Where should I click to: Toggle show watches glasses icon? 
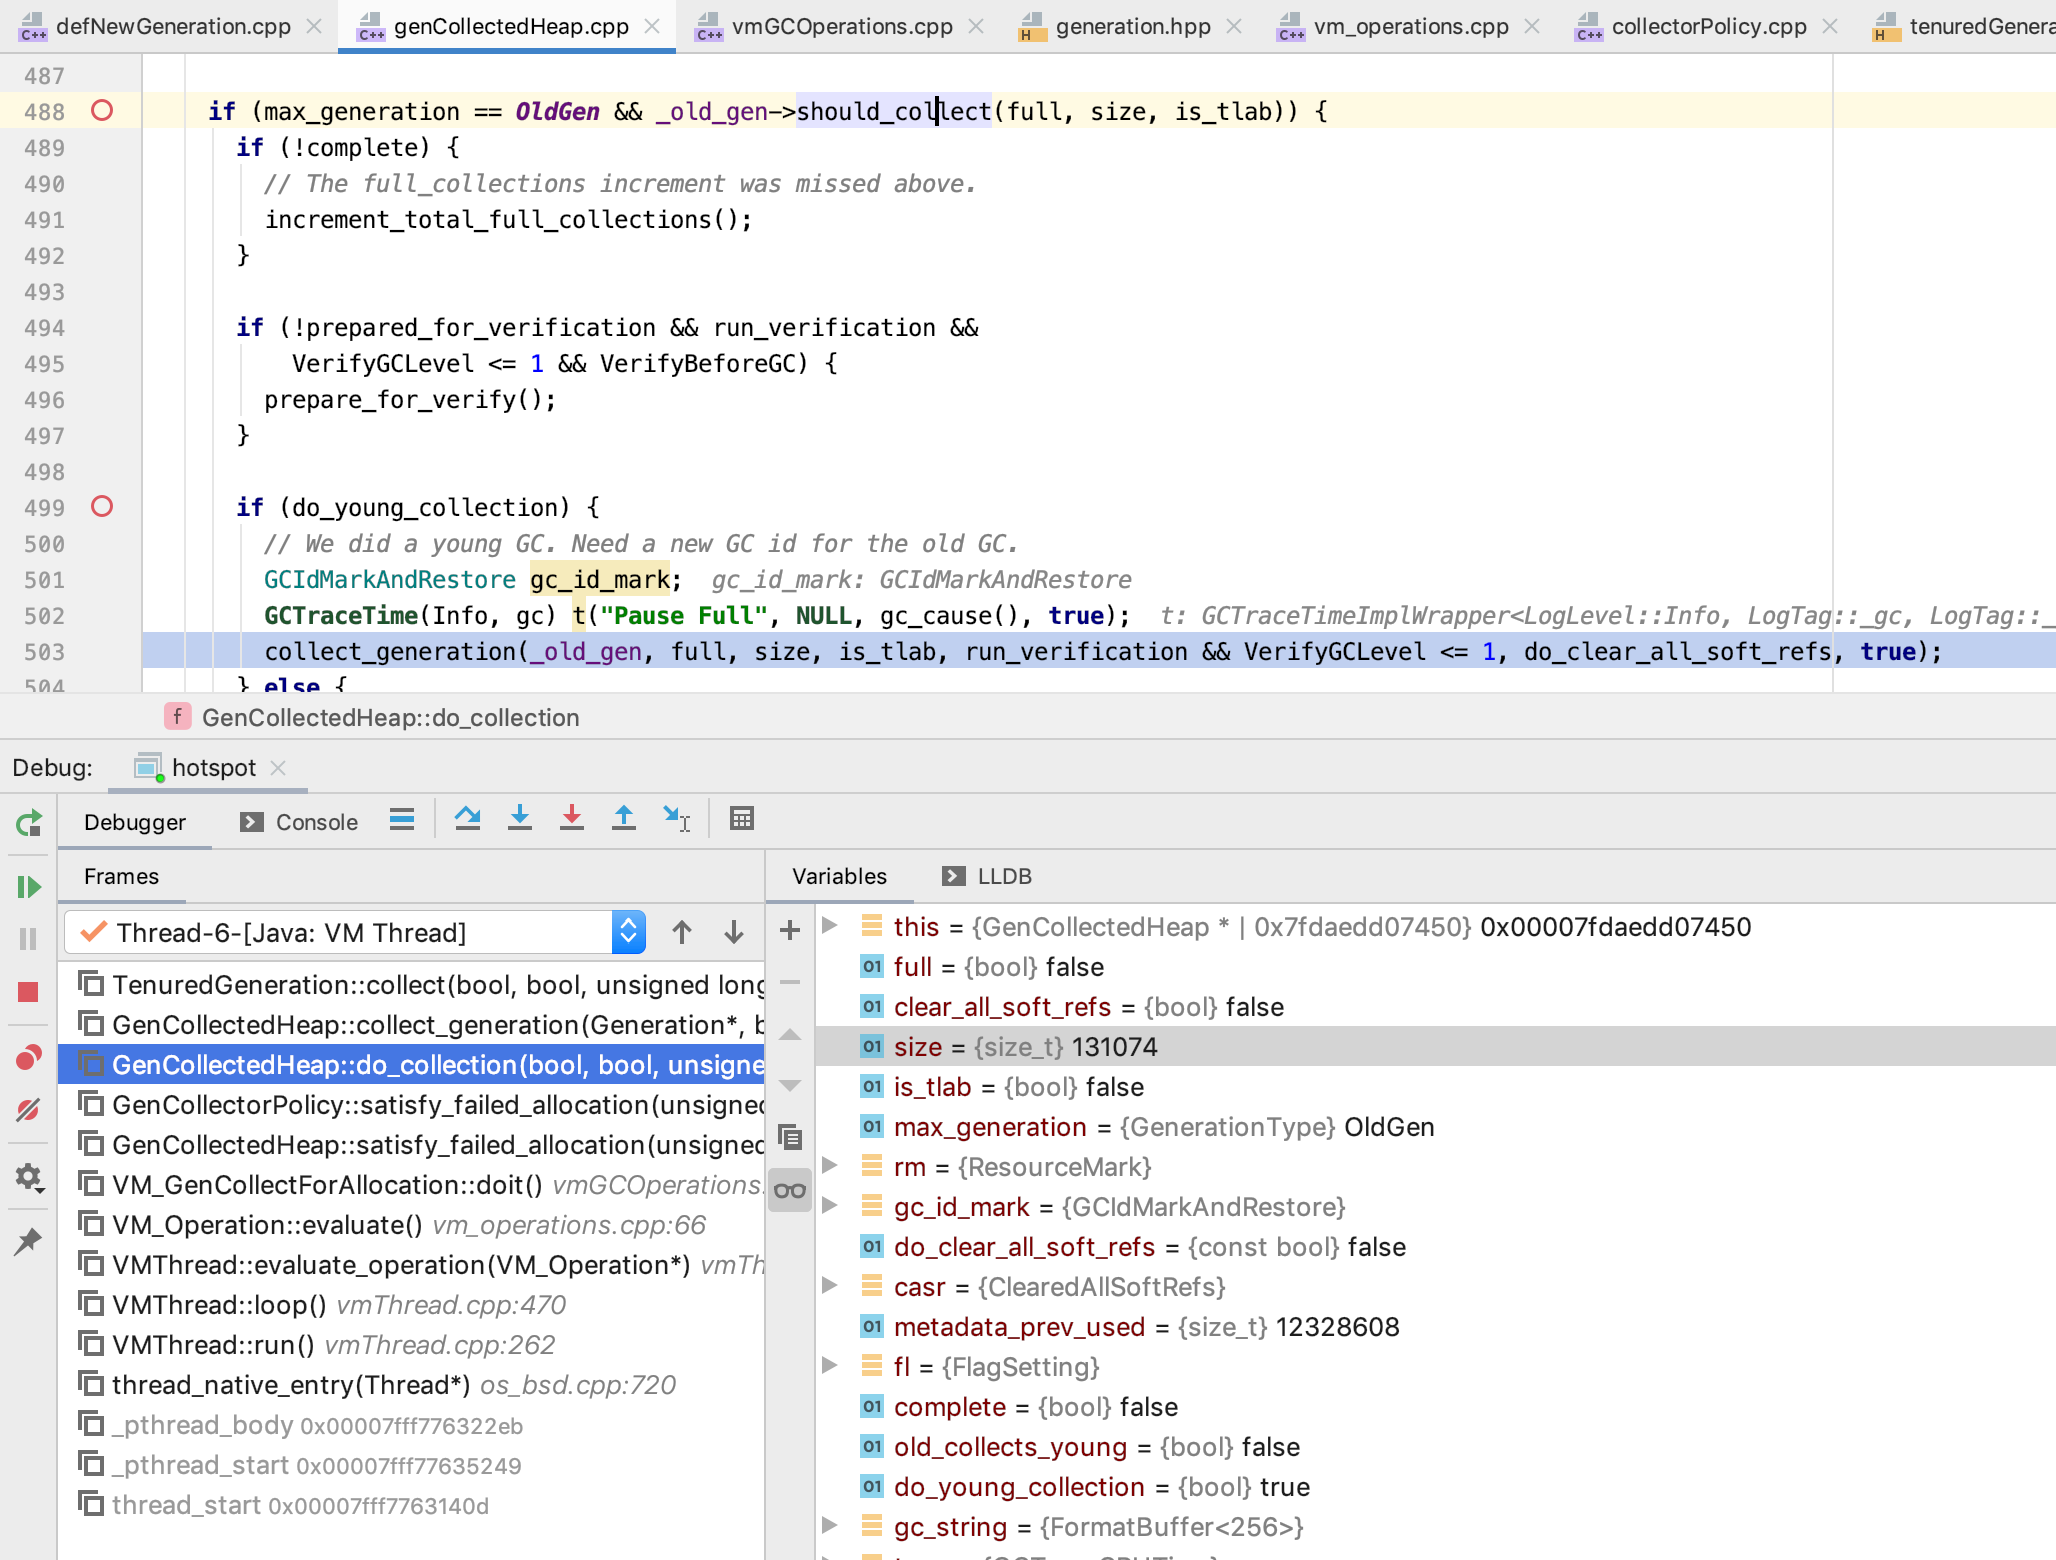click(x=790, y=1190)
